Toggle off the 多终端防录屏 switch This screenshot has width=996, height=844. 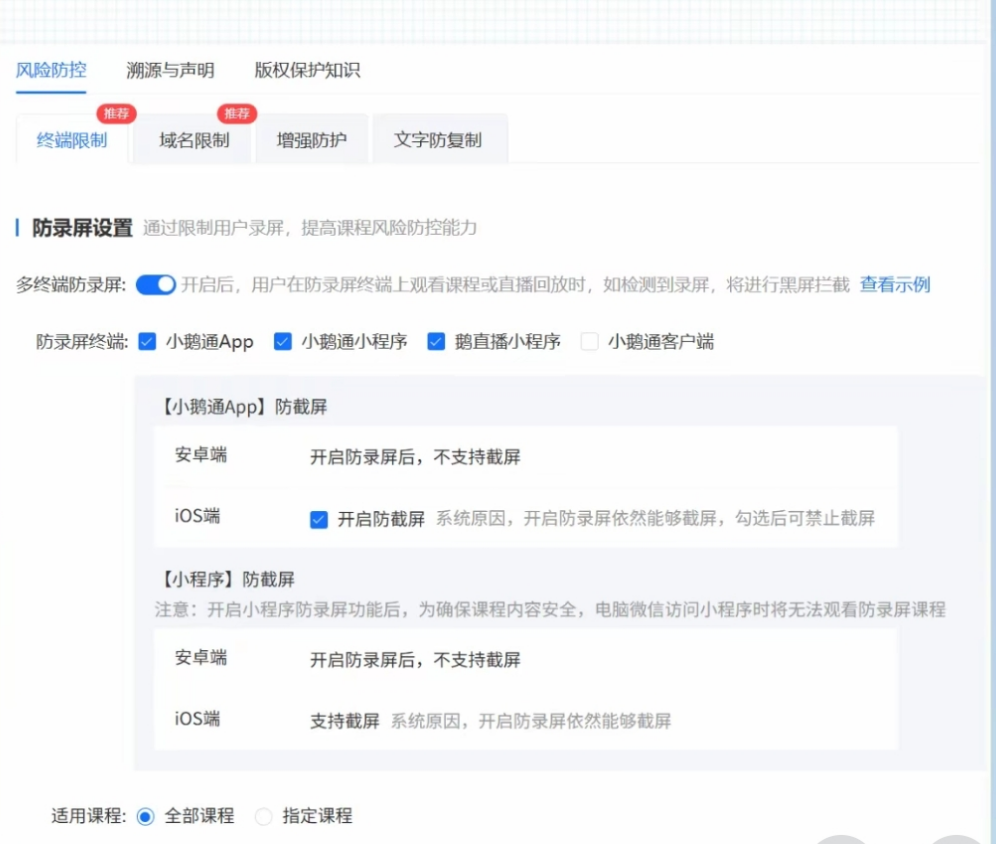155,285
